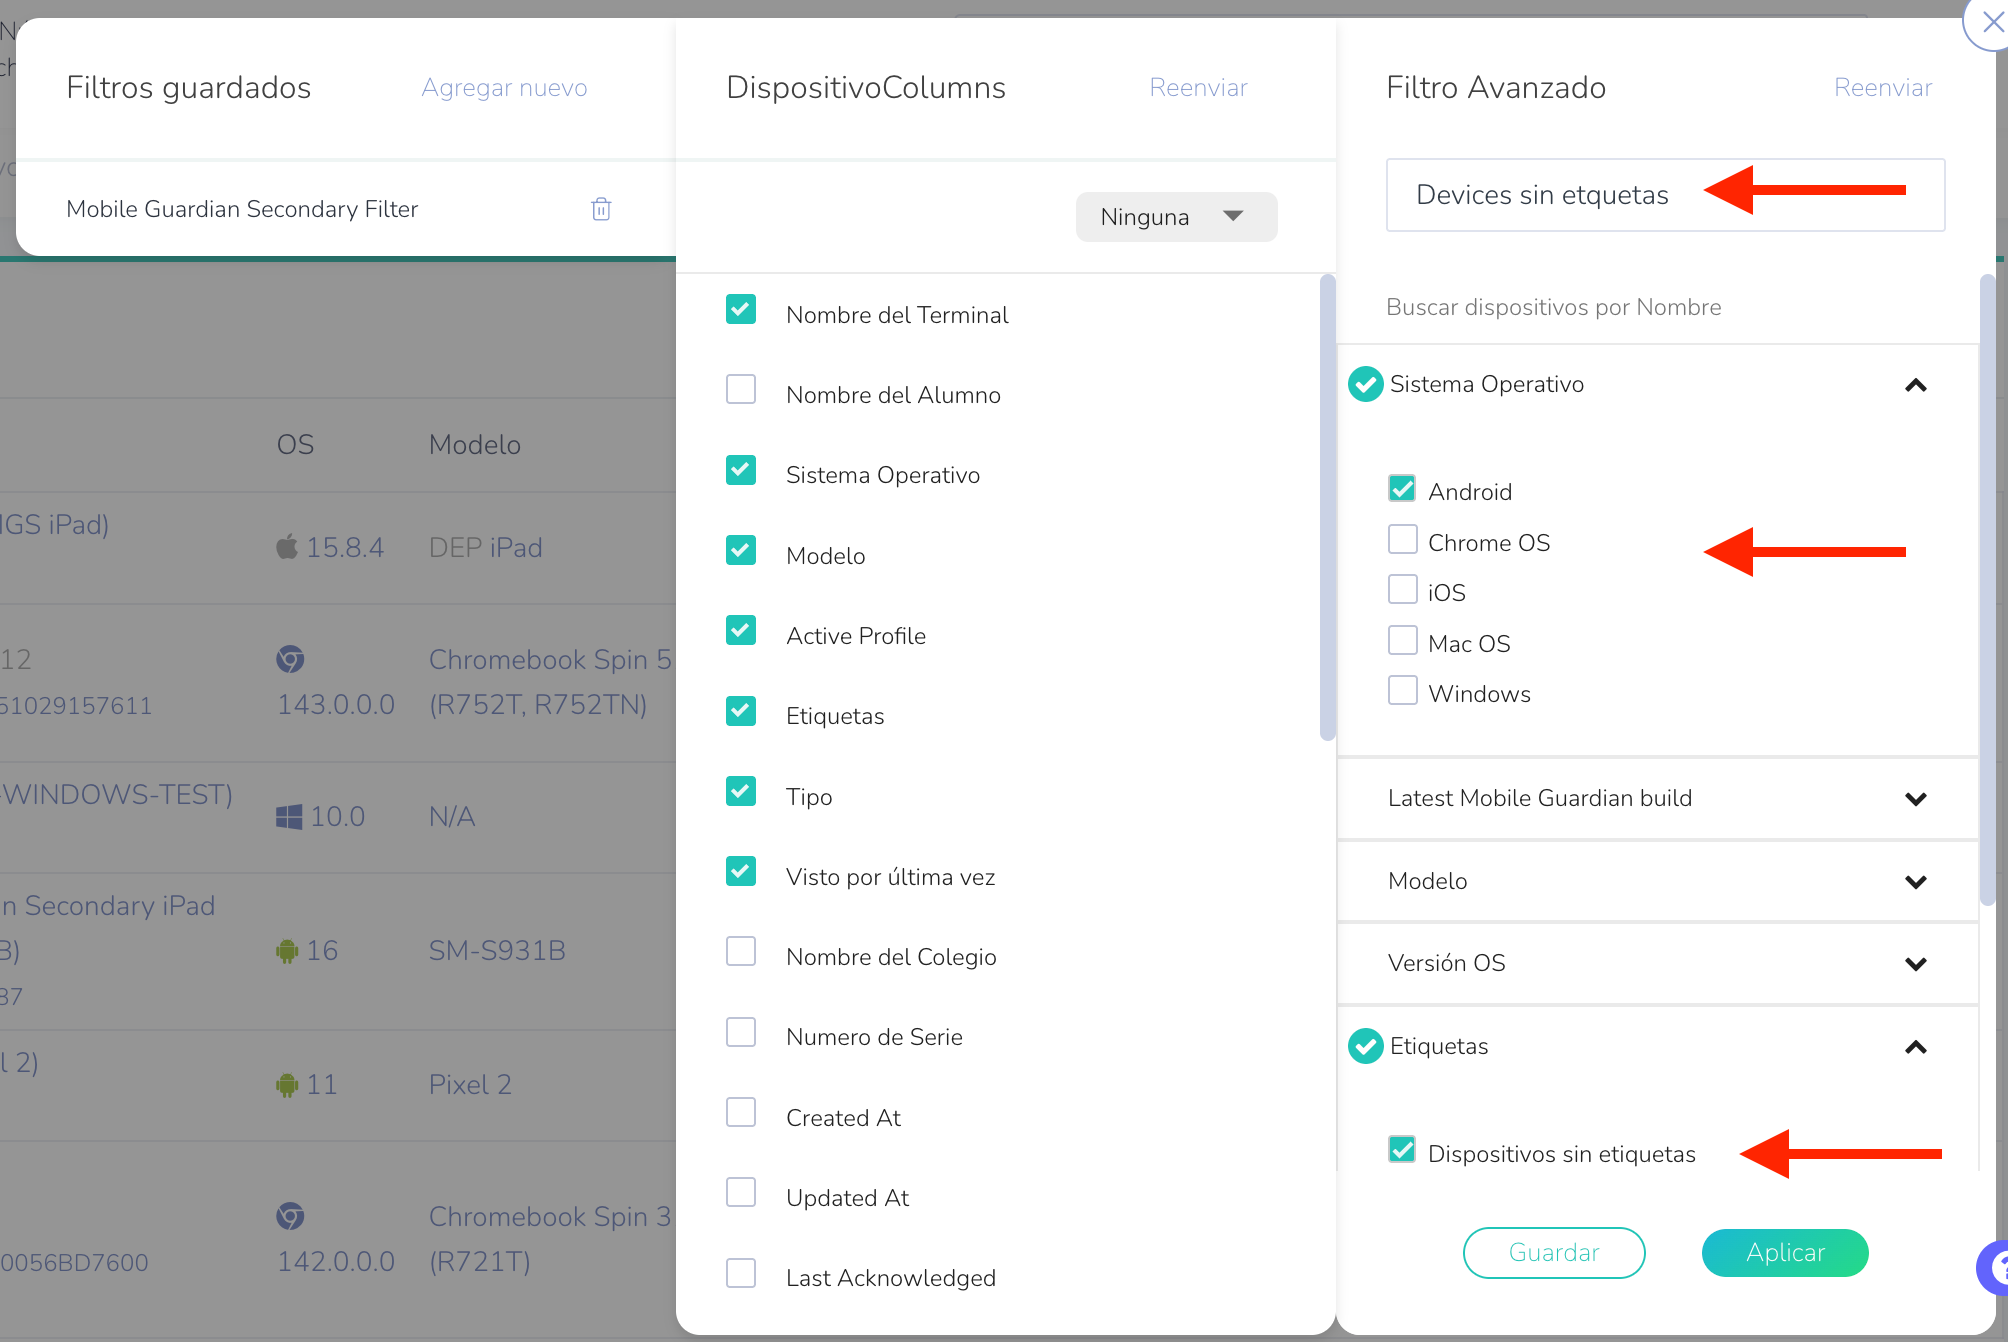Click Chrome icon for Chromebook Spin 5 row

290,660
